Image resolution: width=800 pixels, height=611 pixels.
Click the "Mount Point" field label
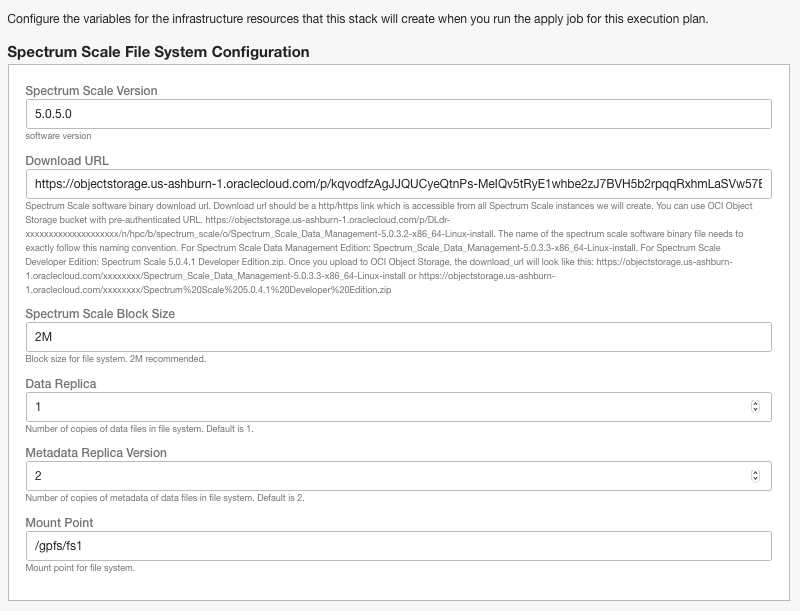(x=59, y=522)
